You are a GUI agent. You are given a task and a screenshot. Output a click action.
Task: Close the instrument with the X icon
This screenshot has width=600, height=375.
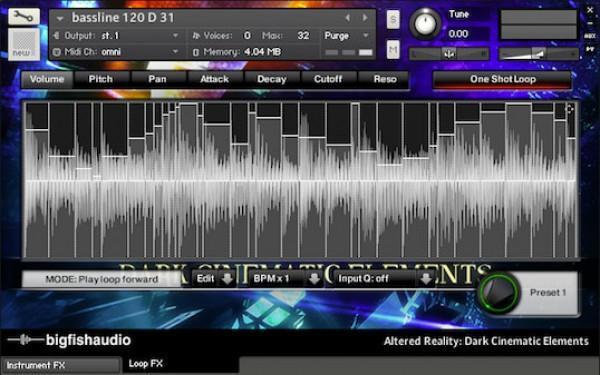[590, 10]
